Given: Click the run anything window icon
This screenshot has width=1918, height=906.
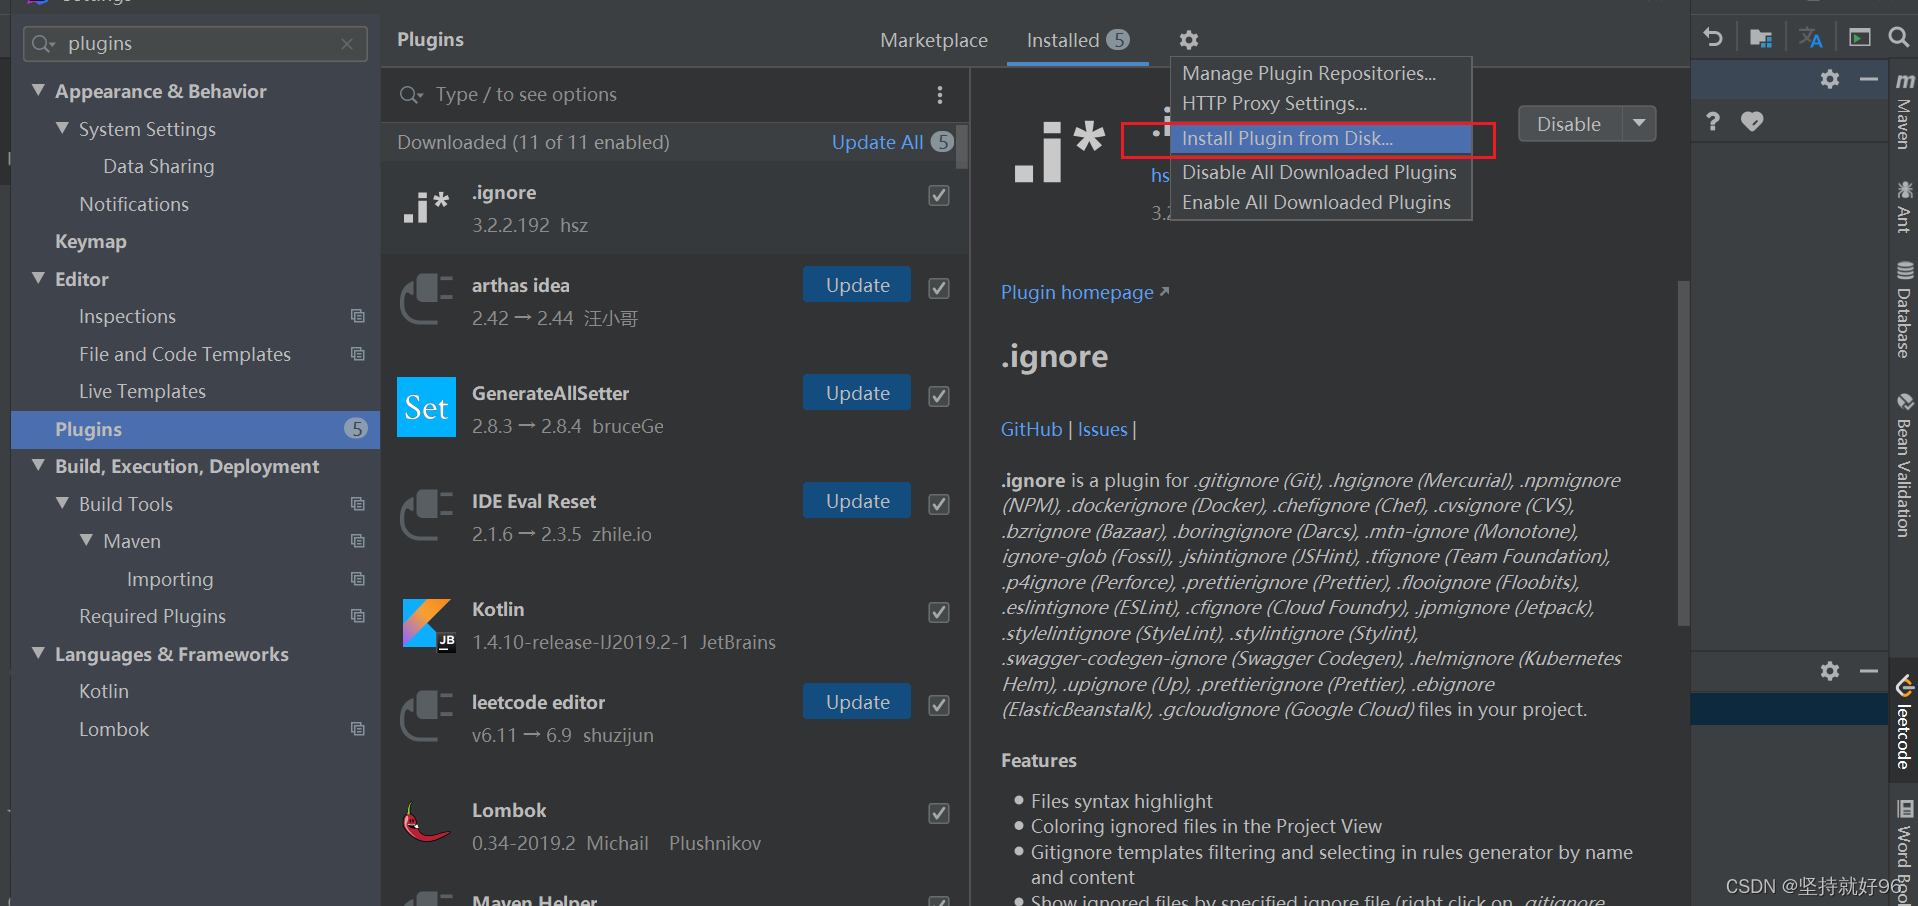Looking at the screenshot, I should pyautogui.click(x=1859, y=38).
